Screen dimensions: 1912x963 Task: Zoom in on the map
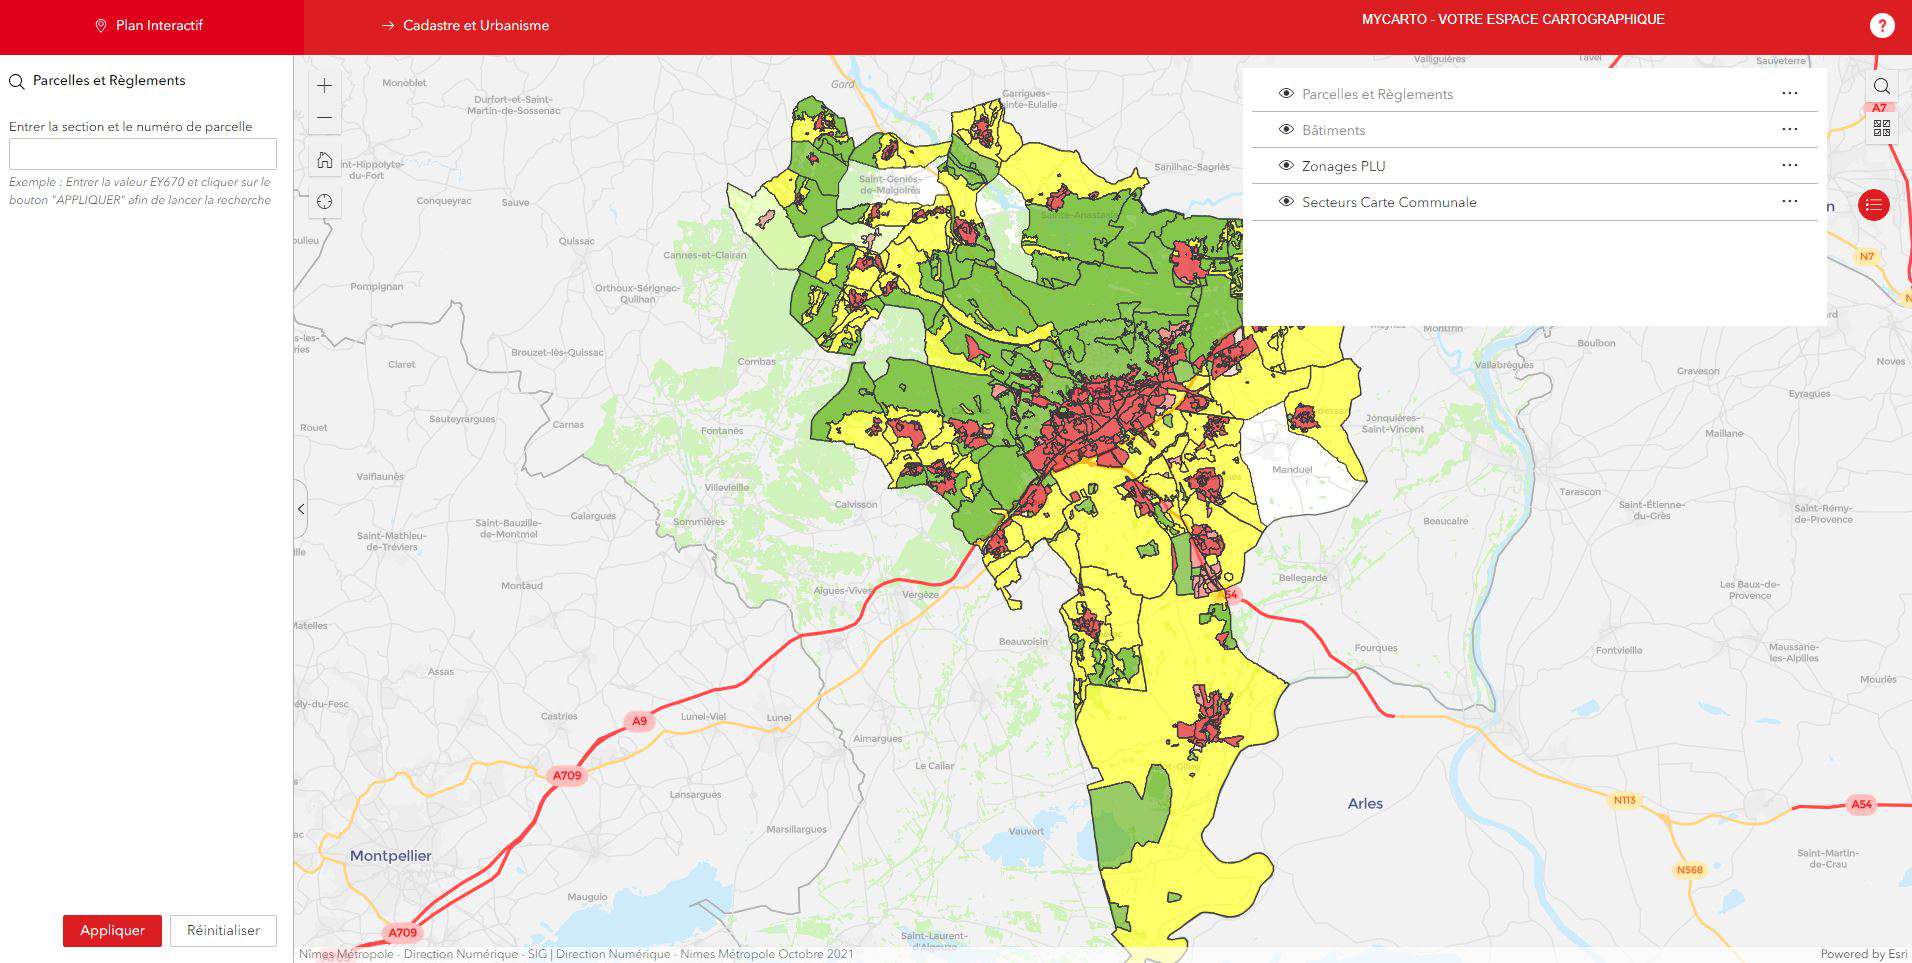324,86
